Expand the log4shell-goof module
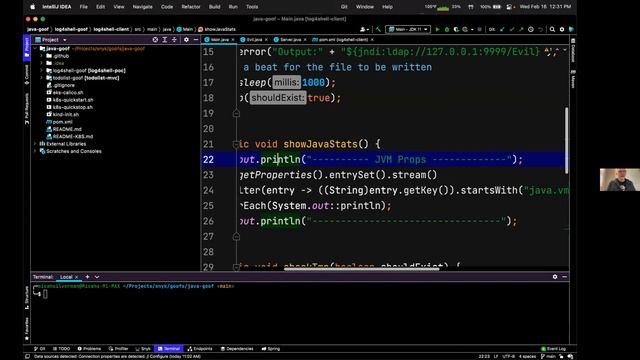This screenshot has width=640, height=360. pyautogui.click(x=42, y=71)
